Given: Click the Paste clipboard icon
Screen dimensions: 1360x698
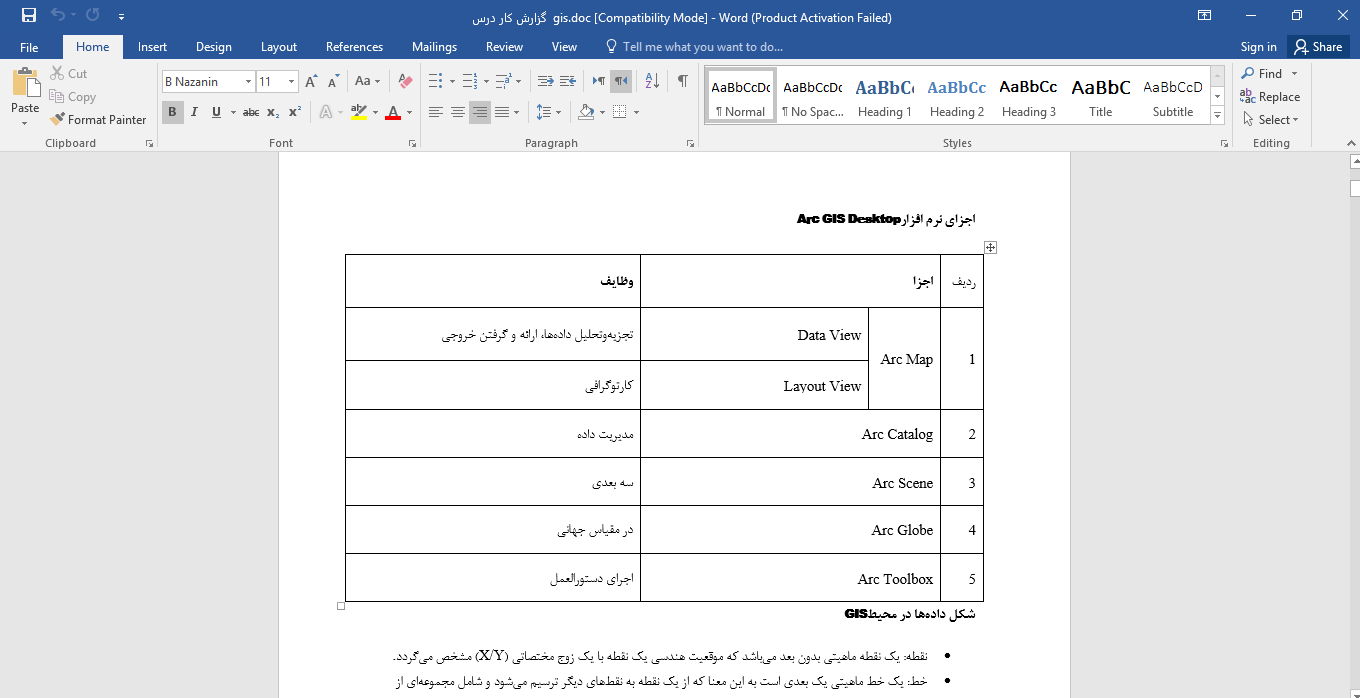Looking at the screenshot, I should coord(25,82).
